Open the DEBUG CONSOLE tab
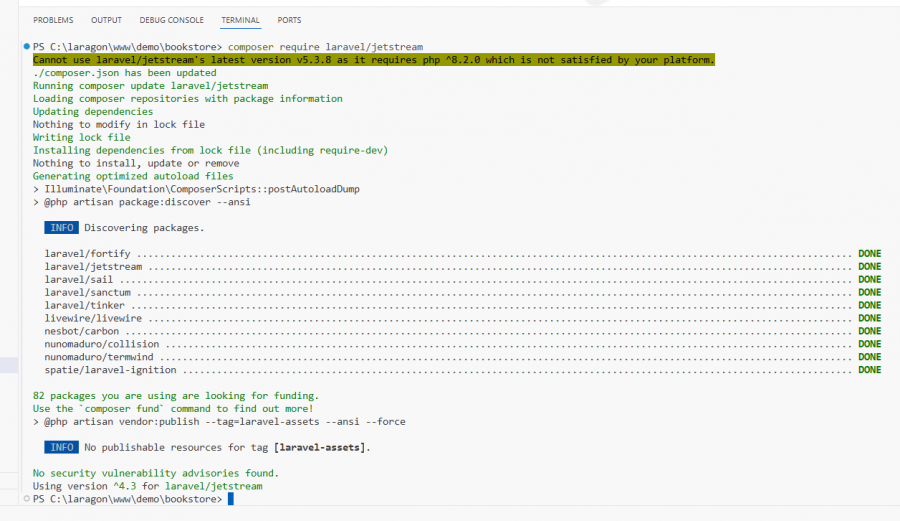The height and width of the screenshot is (521, 900). click(x=171, y=20)
